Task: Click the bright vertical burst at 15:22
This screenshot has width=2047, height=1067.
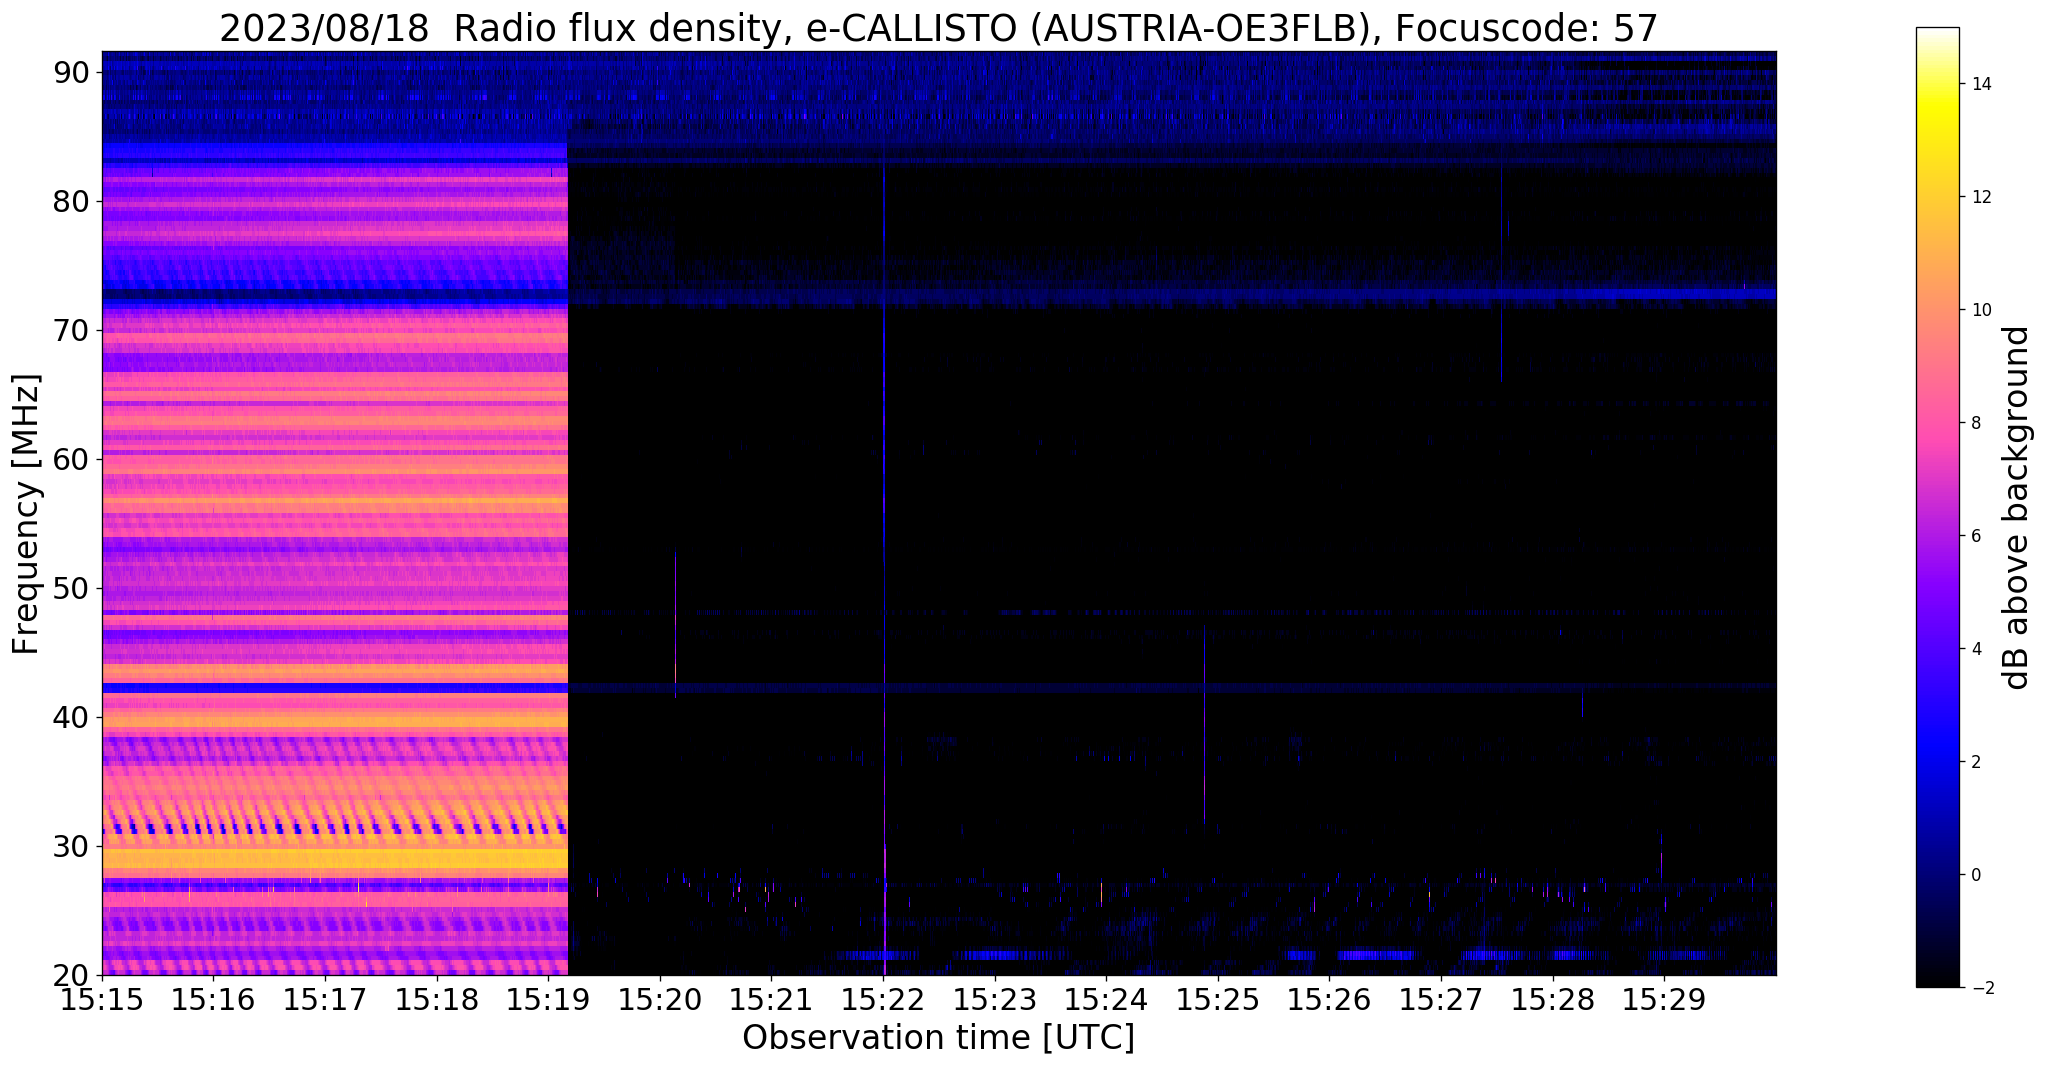Action: coord(885,570)
